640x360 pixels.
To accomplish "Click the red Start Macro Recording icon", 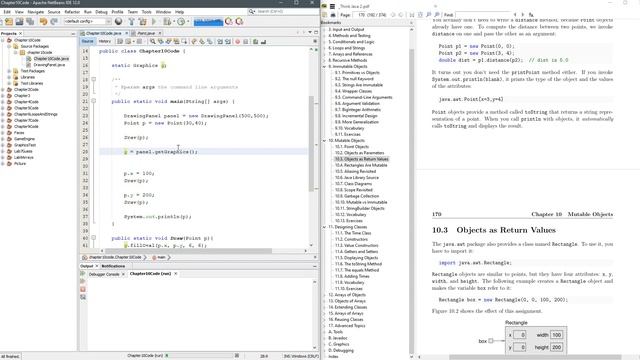I will (238, 41).
